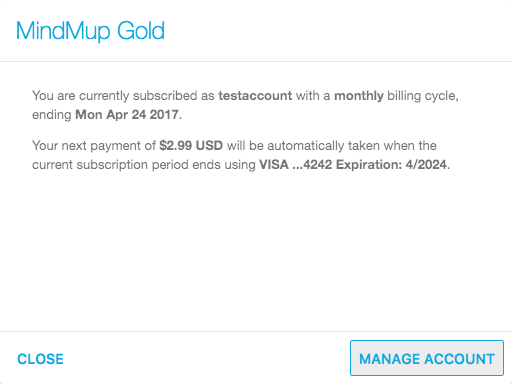This screenshot has width=512, height=384.
Task: Click the word 'ACCOUNT' on the manage button
Action: point(460,359)
